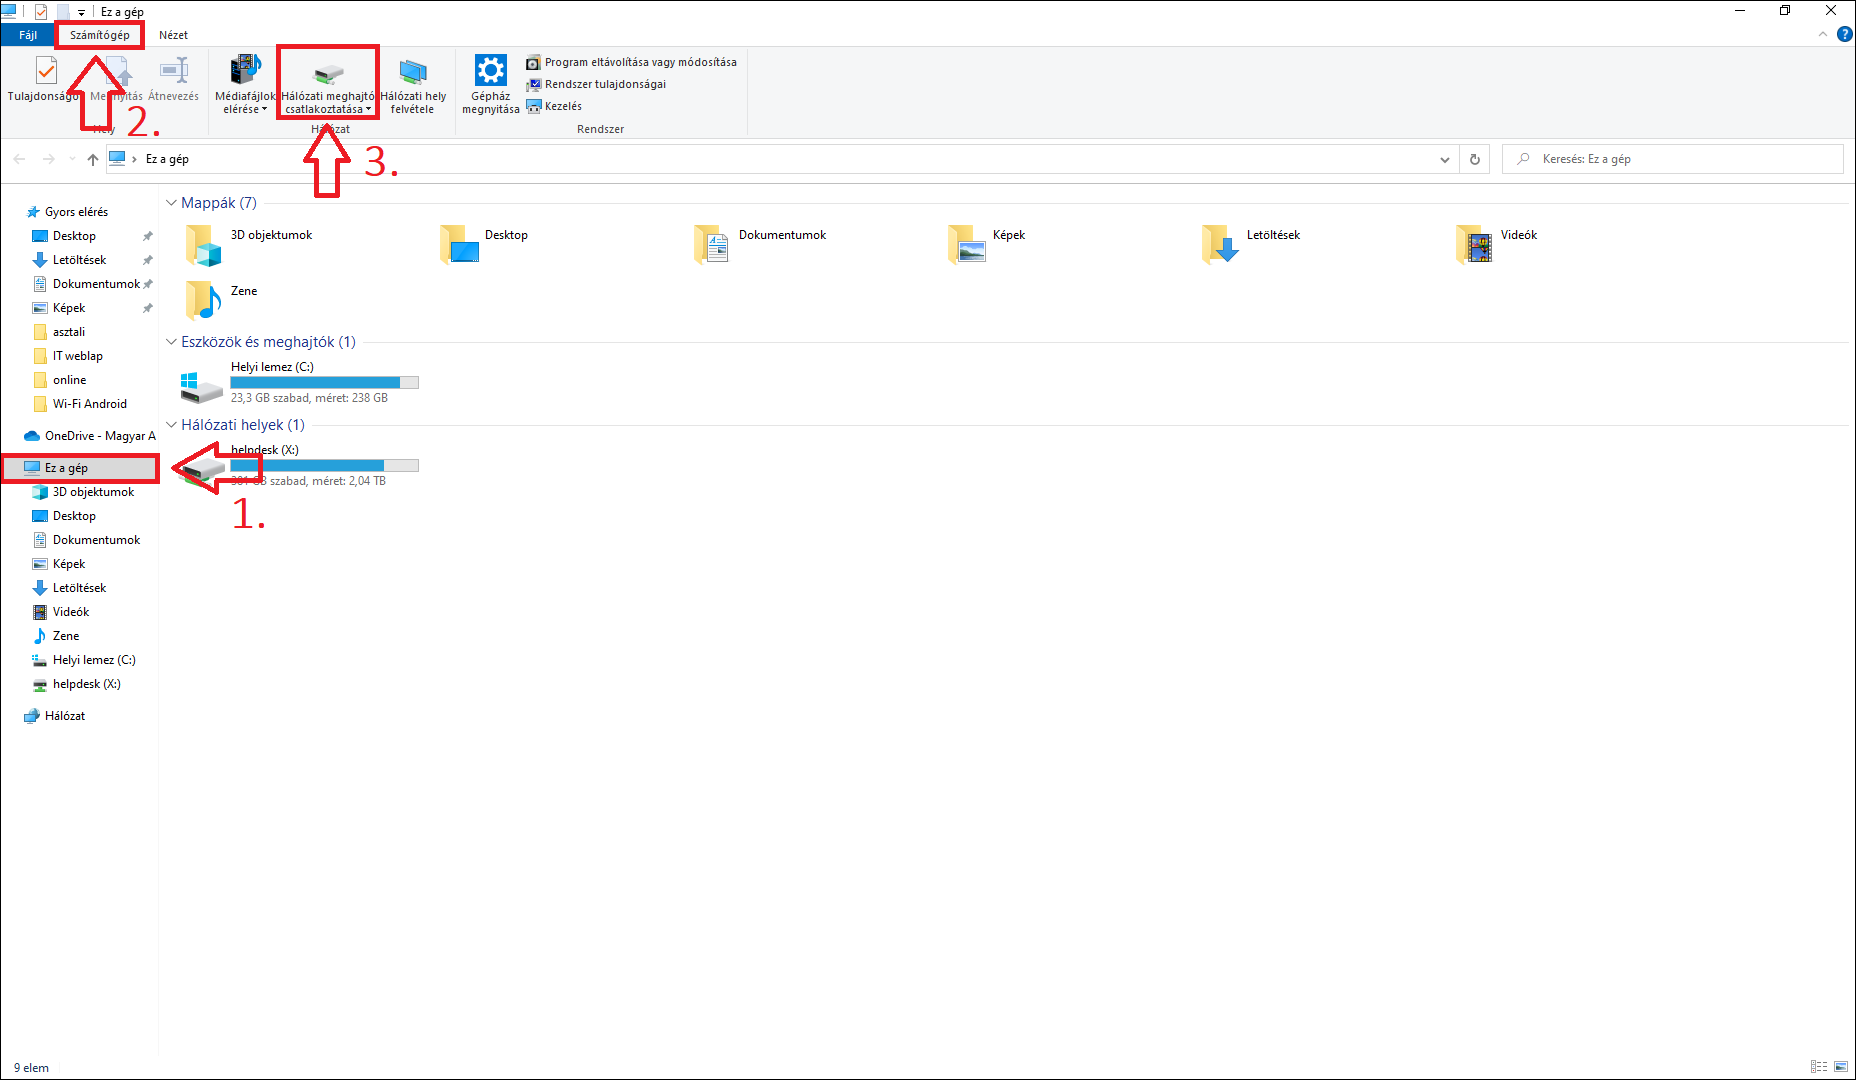Click Hálózati meghajtó csatlakoztatása icon

(x=328, y=73)
